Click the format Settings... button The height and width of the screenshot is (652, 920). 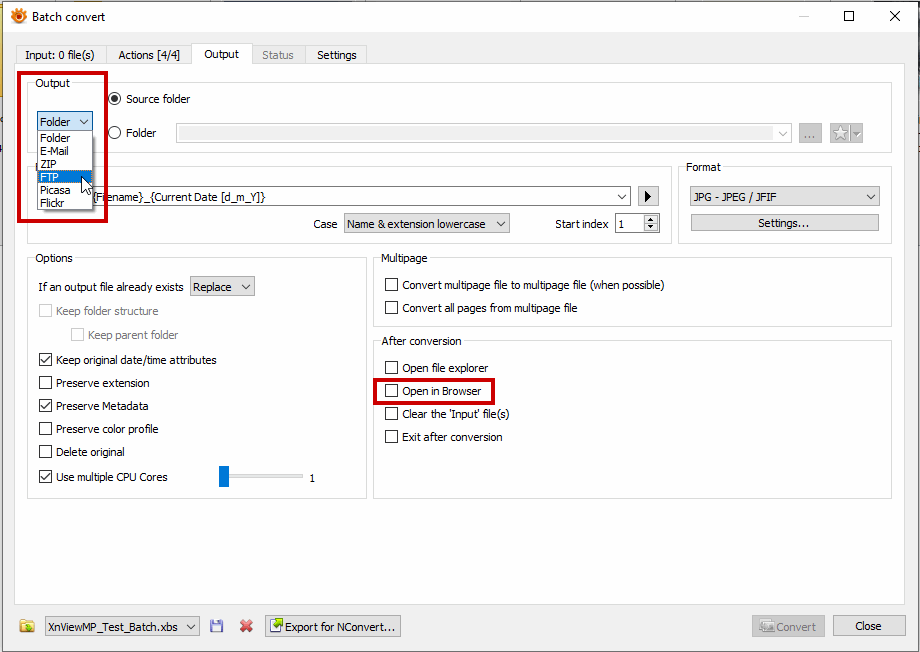pos(784,223)
